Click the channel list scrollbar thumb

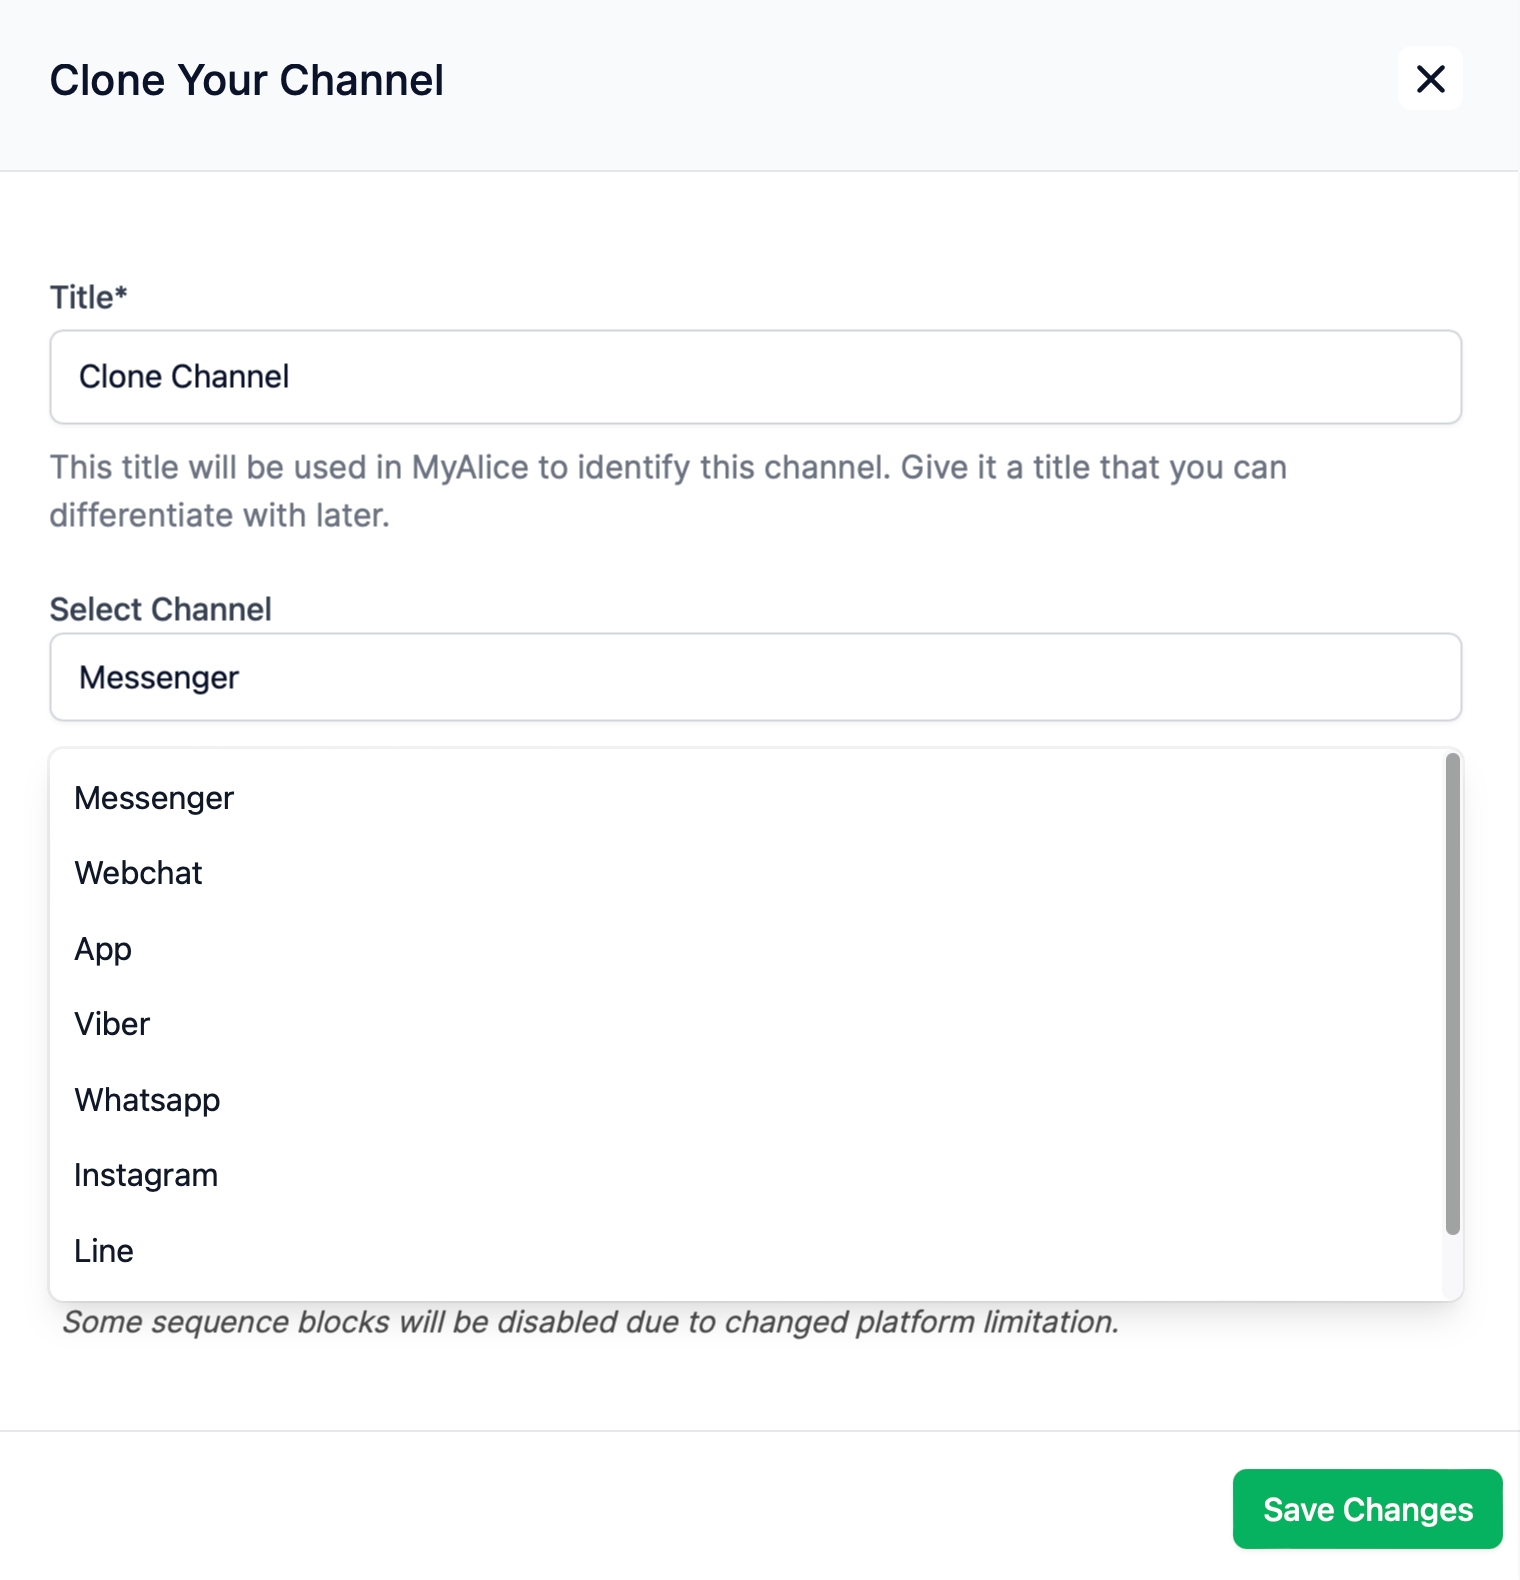click(1453, 994)
